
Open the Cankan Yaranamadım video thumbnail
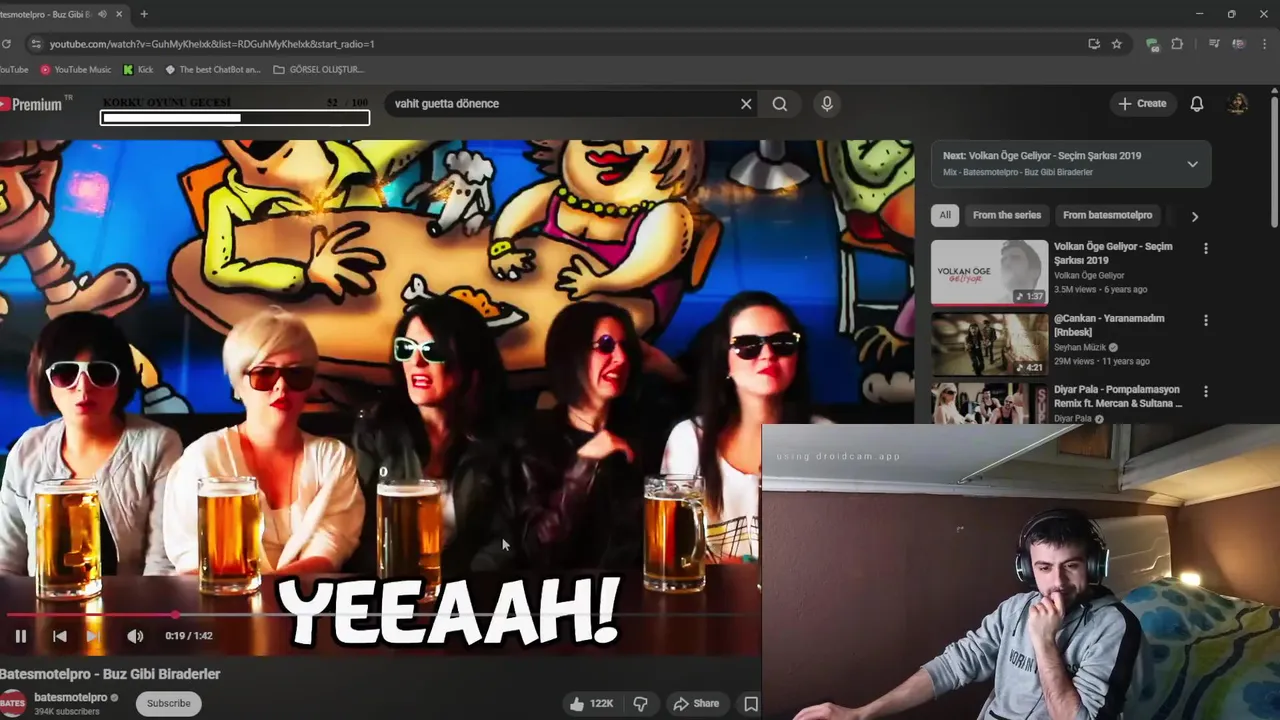click(989, 344)
